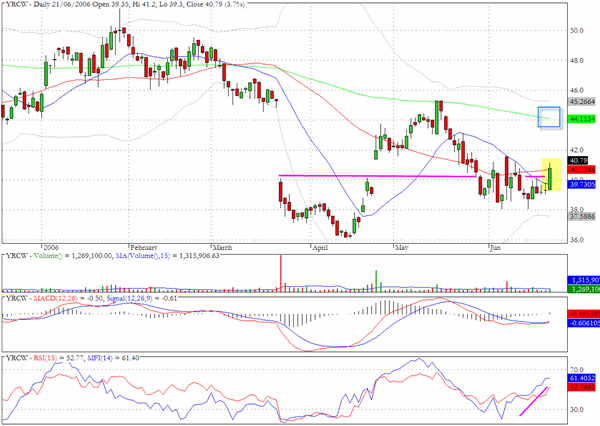Click the March date axis label

pyautogui.click(x=222, y=248)
